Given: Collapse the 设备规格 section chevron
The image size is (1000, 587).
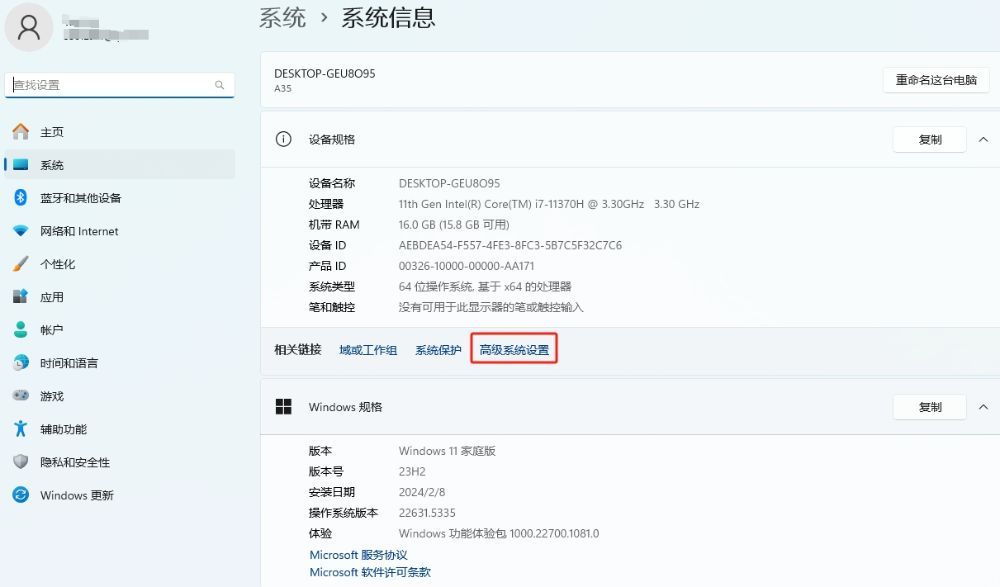Looking at the screenshot, I should point(983,139).
